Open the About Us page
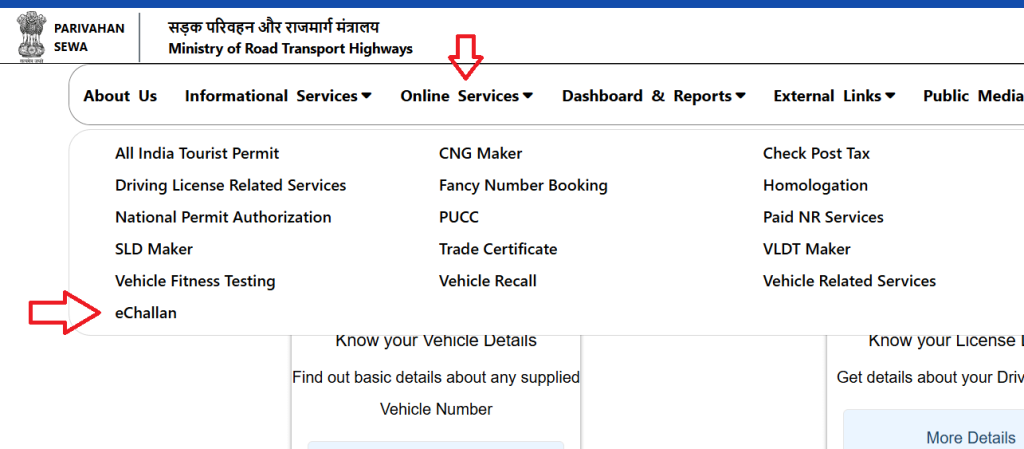 (x=120, y=96)
